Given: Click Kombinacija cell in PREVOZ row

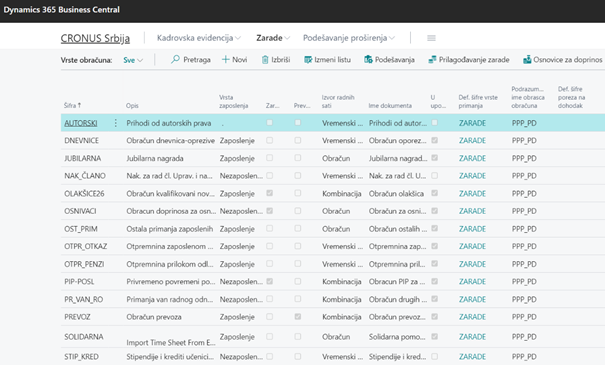Looking at the screenshot, I should [341, 317].
